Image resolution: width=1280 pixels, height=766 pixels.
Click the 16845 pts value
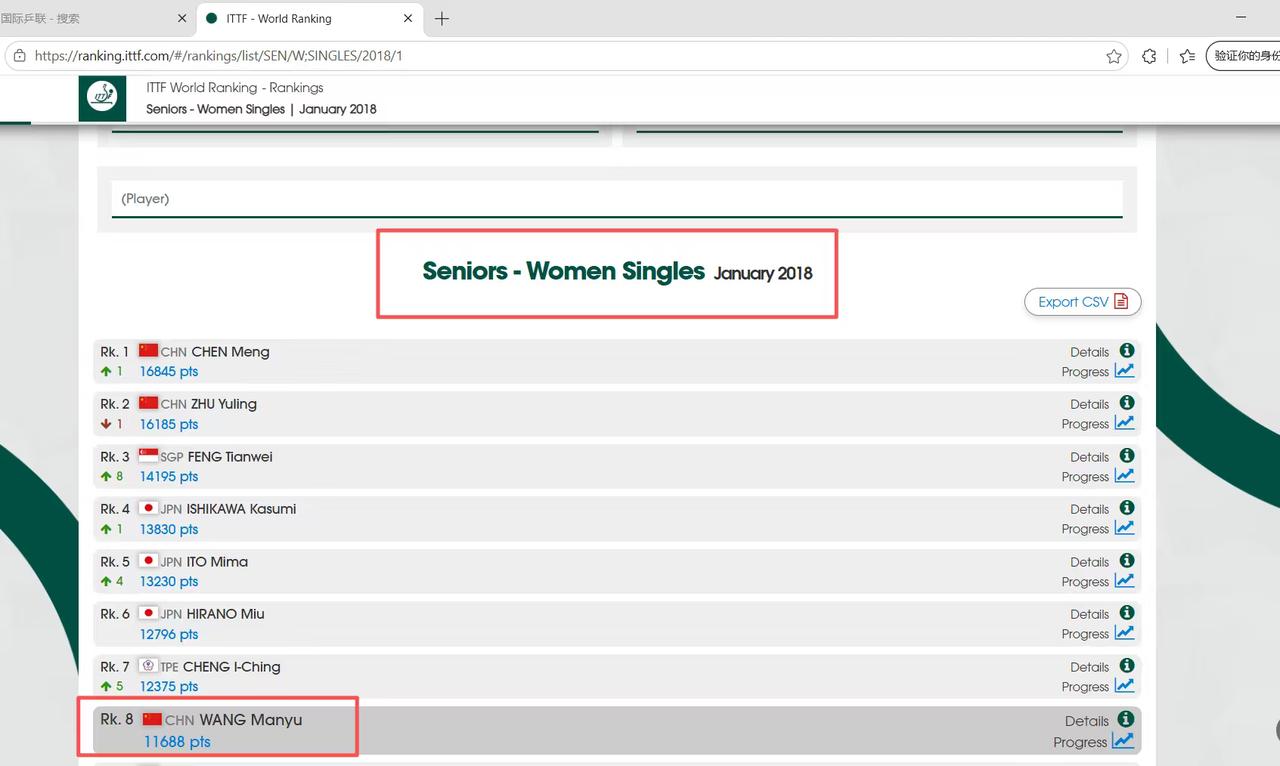pos(169,371)
